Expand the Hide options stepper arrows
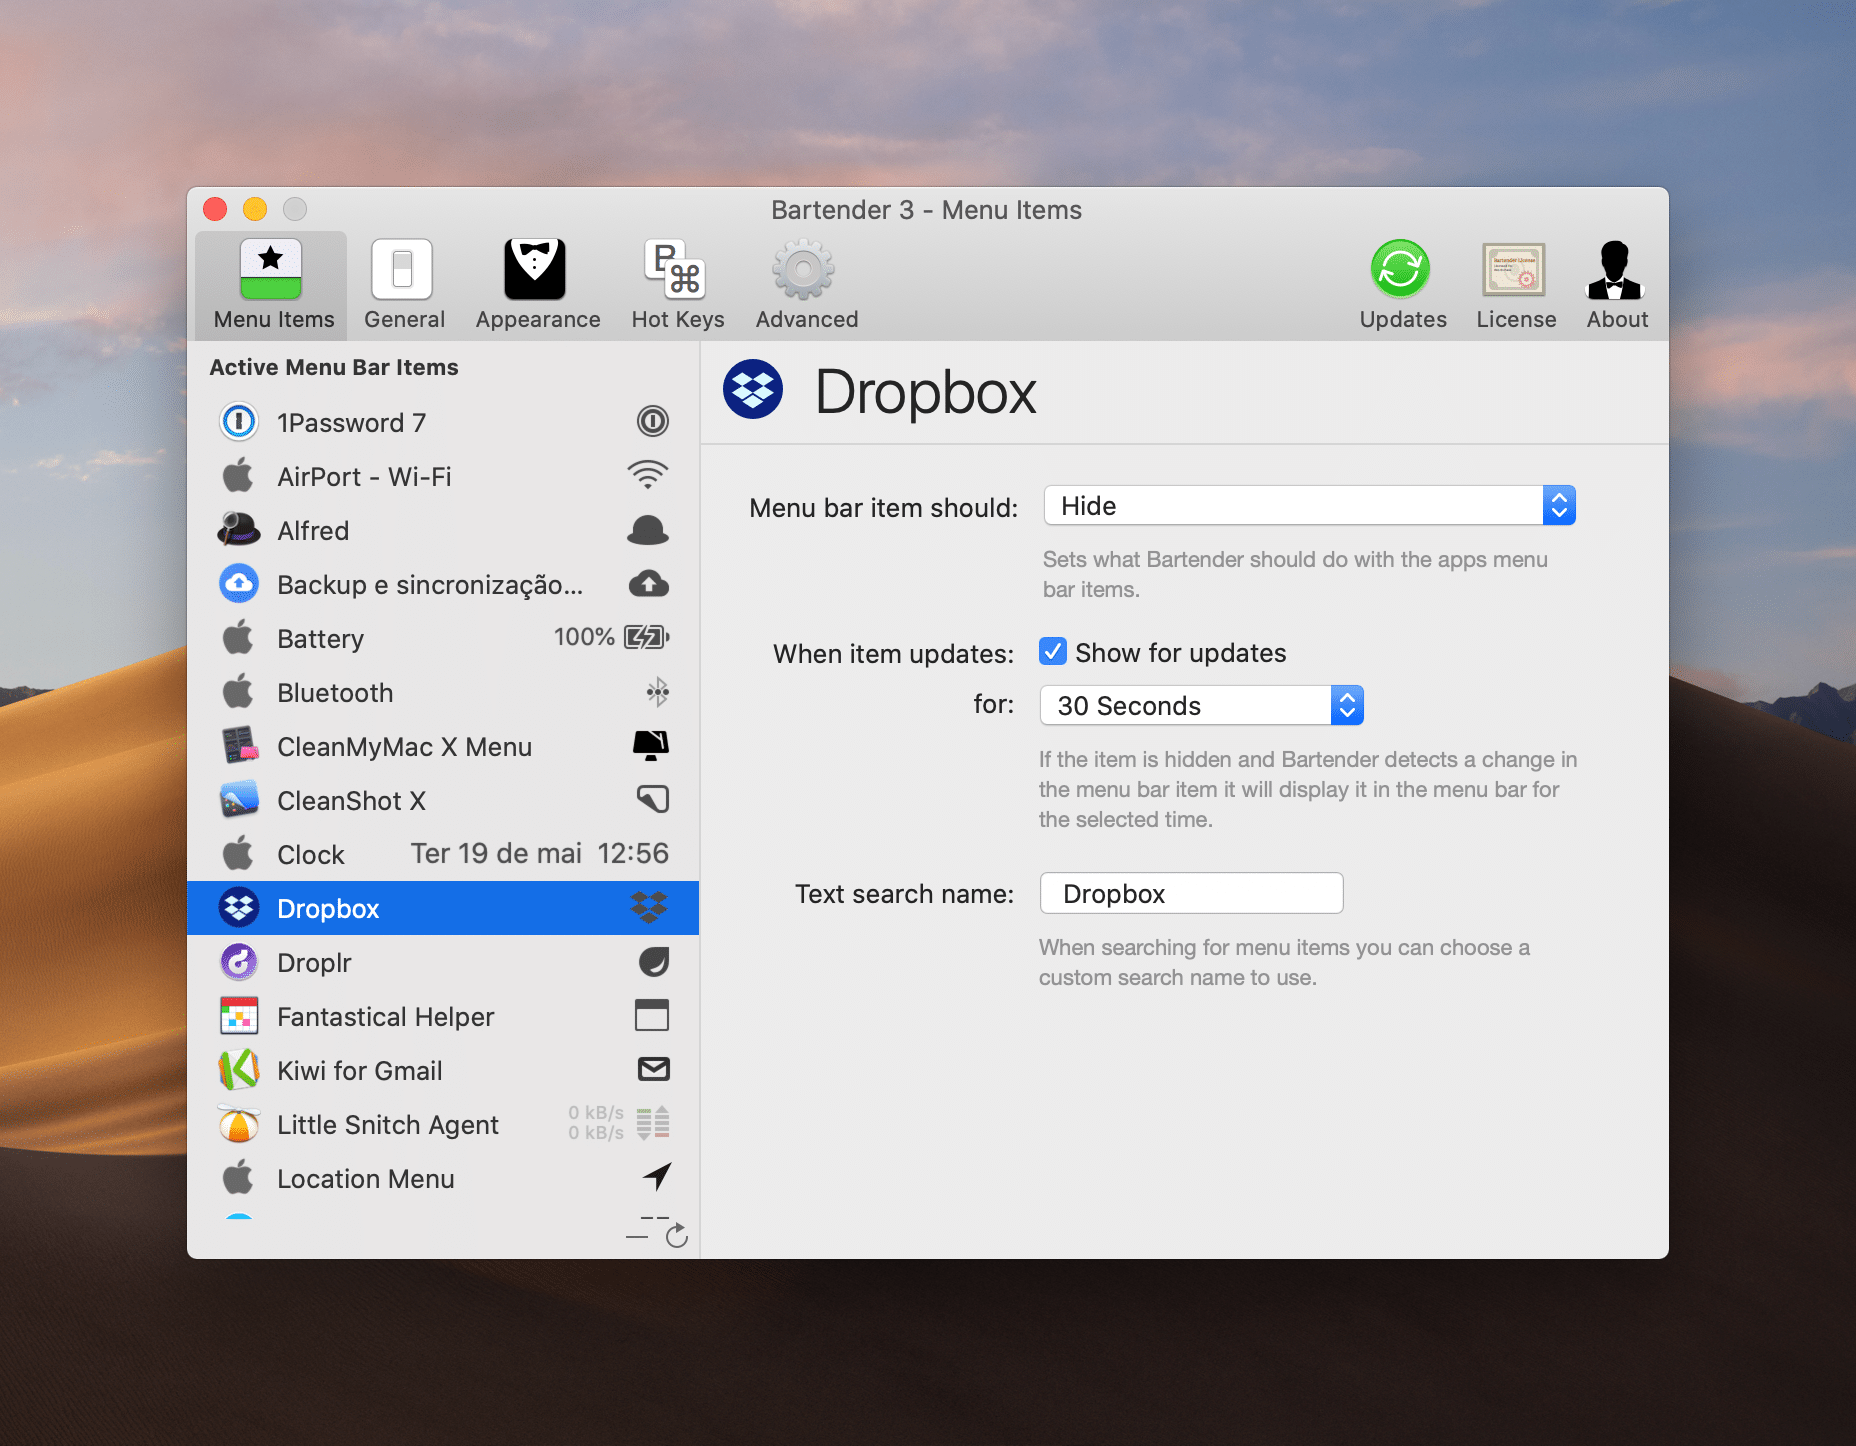 click(1559, 505)
